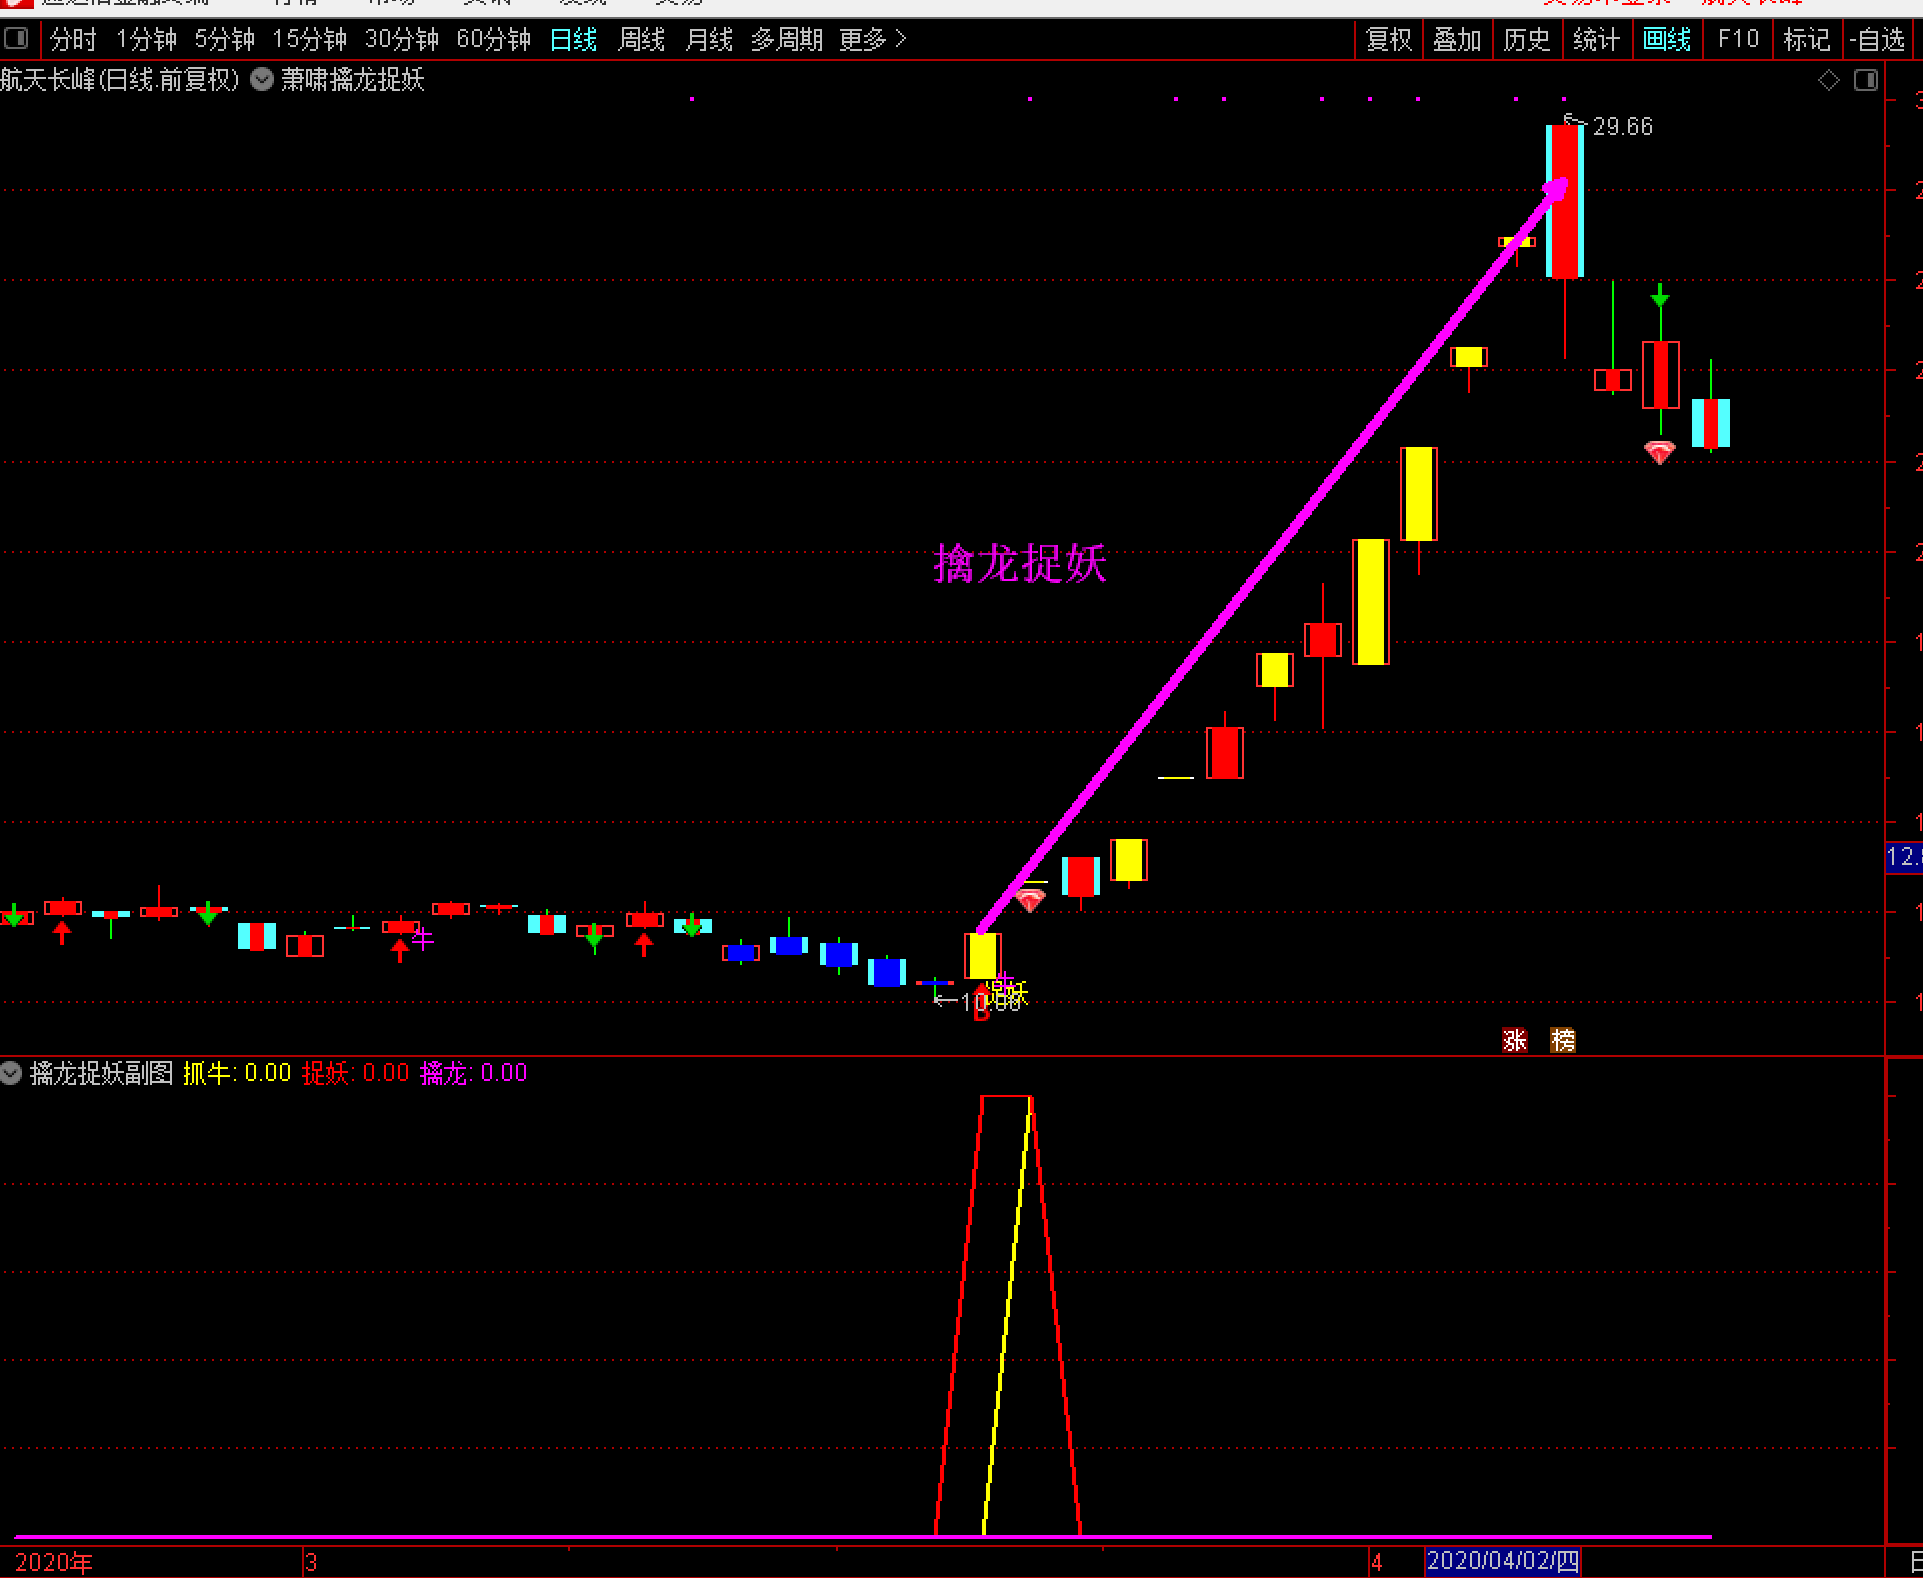The height and width of the screenshot is (1578, 1923).
Task: Click the -自选 watchlist button
Action: click(x=1877, y=39)
